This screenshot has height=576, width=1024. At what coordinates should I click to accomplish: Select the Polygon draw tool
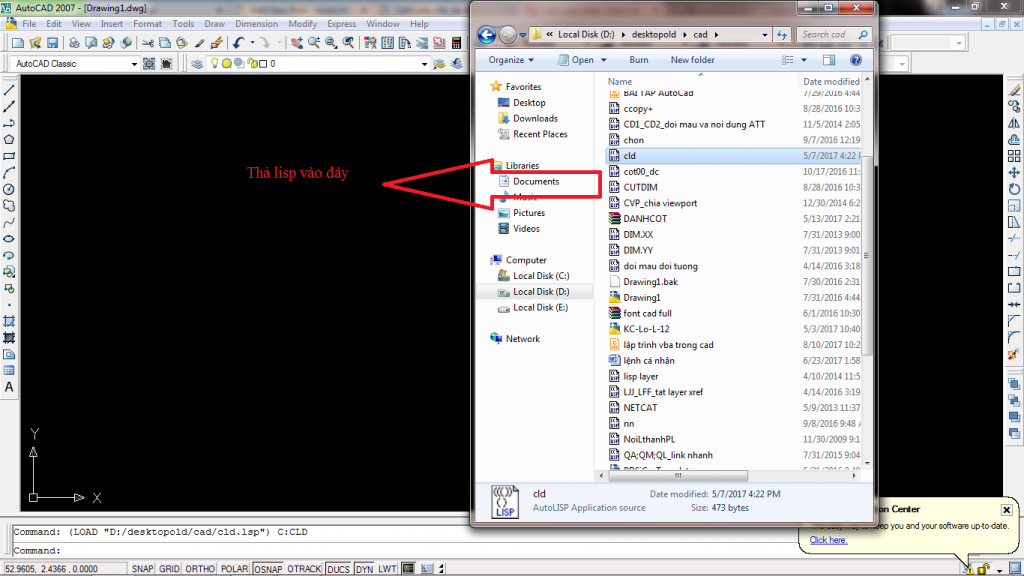9,140
